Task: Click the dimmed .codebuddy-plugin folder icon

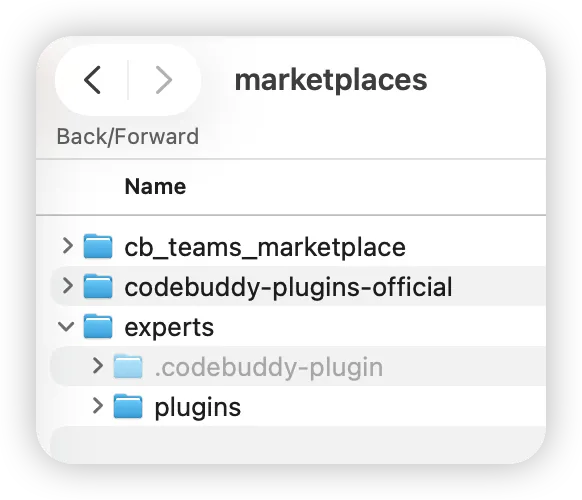Action: tap(128, 366)
